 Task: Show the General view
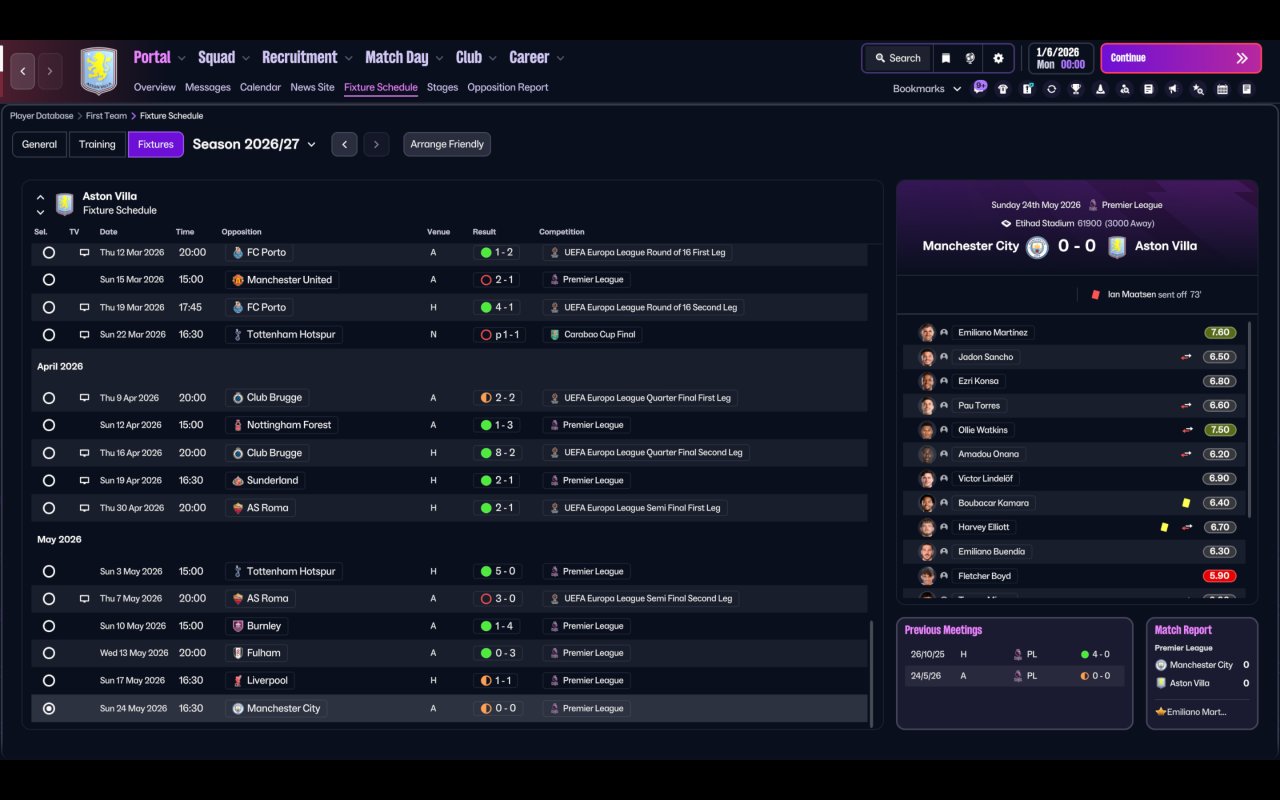pos(40,144)
